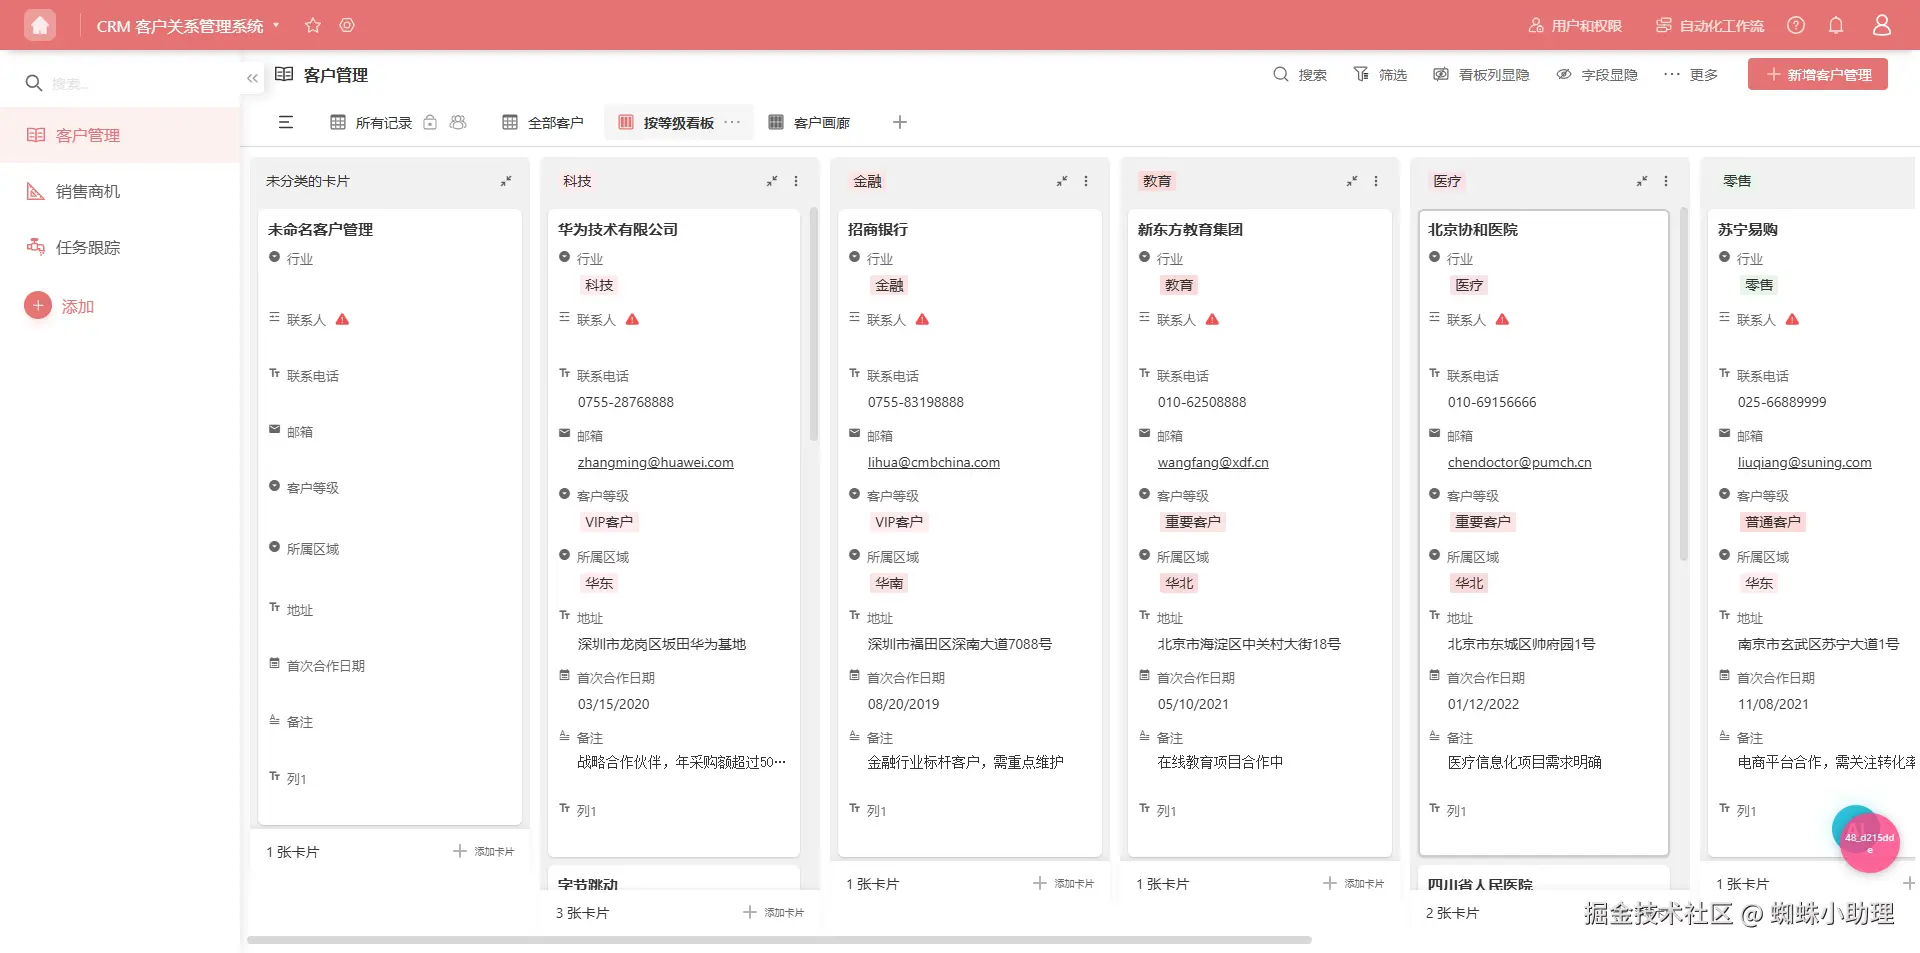Open 任务跟踪 in sidebar

[x=120, y=247]
